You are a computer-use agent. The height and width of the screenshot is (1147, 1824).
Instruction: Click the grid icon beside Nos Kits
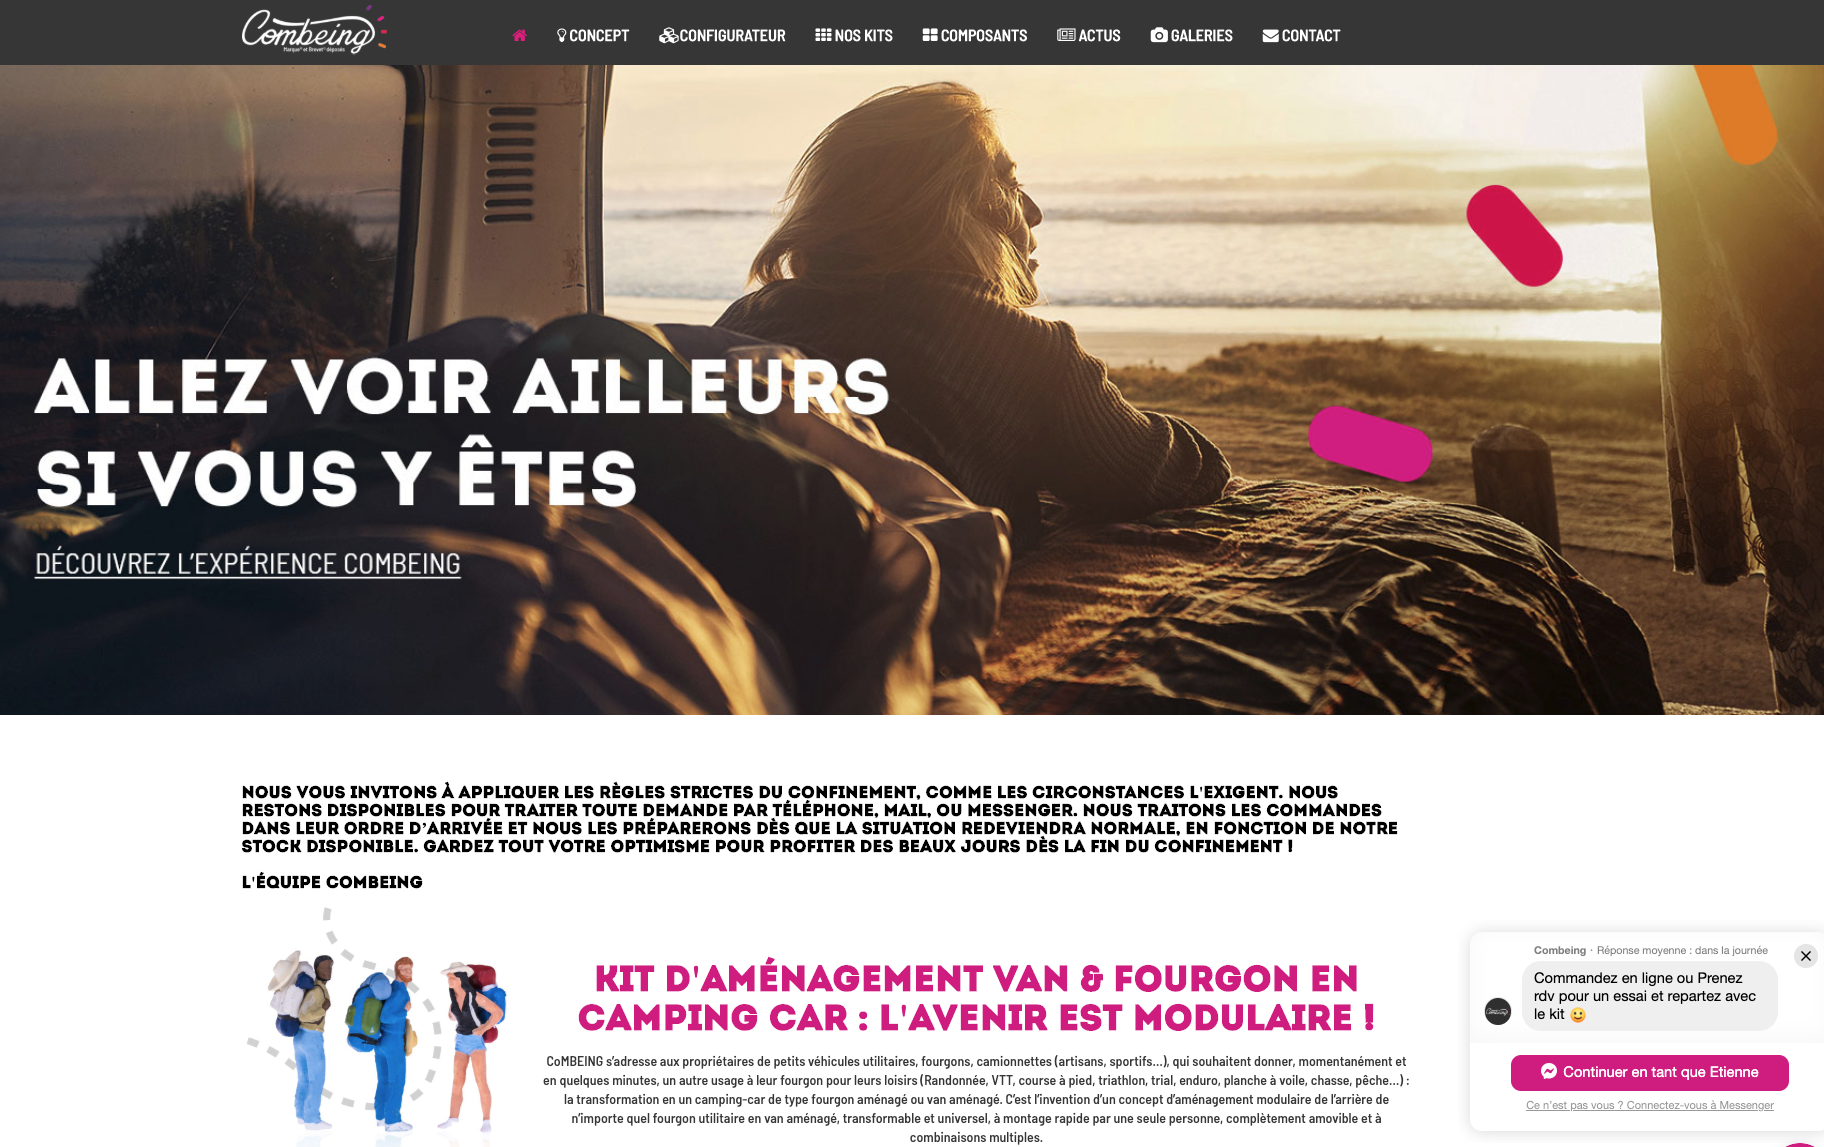tap(823, 35)
